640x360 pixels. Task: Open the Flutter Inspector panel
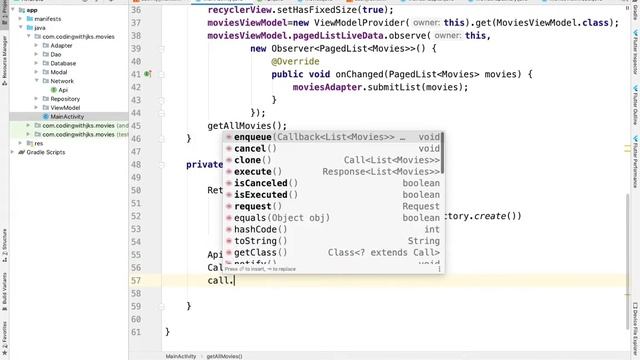click(x=635, y=52)
